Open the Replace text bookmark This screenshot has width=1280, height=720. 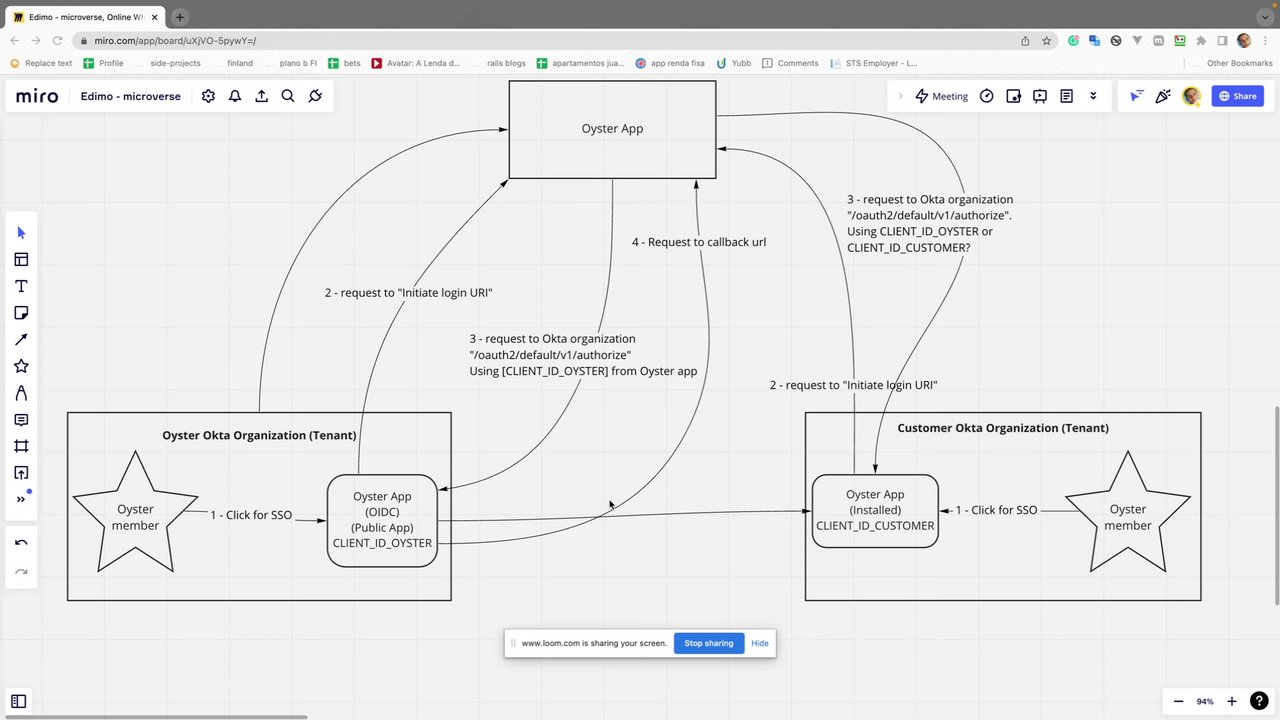pos(41,63)
